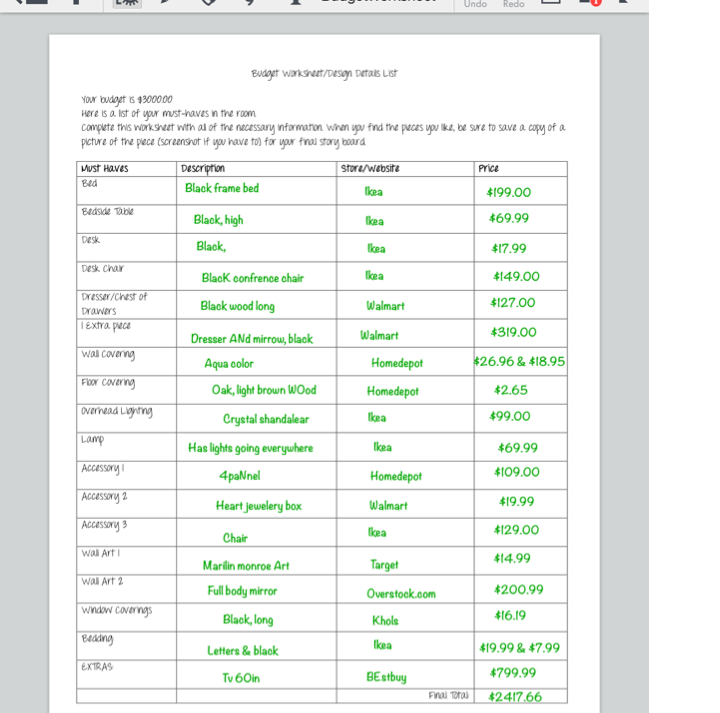This screenshot has height=713, width=720.
Task: Select the 'Heart jewelery box' text
Action: (x=258, y=506)
